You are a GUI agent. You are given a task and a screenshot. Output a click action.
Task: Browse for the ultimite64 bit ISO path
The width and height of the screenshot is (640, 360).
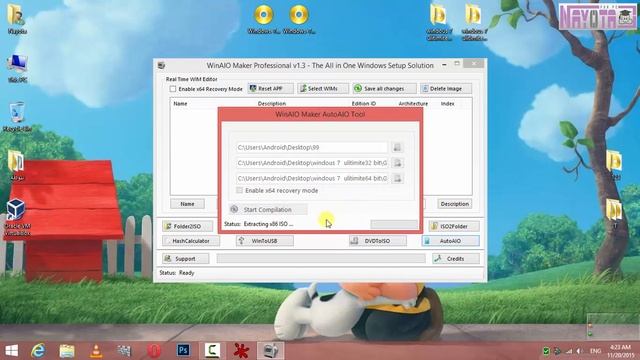397,178
